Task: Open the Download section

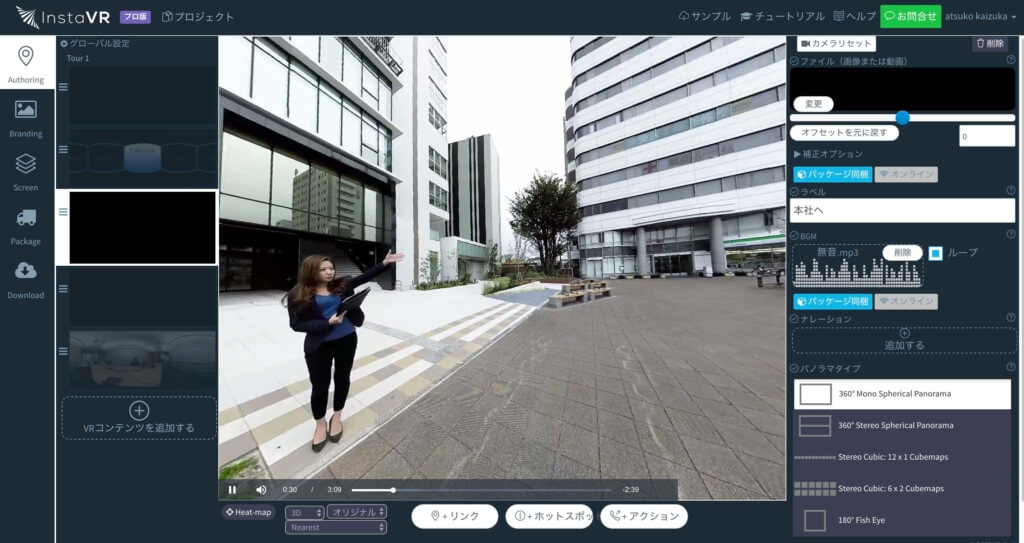Action: (25, 280)
